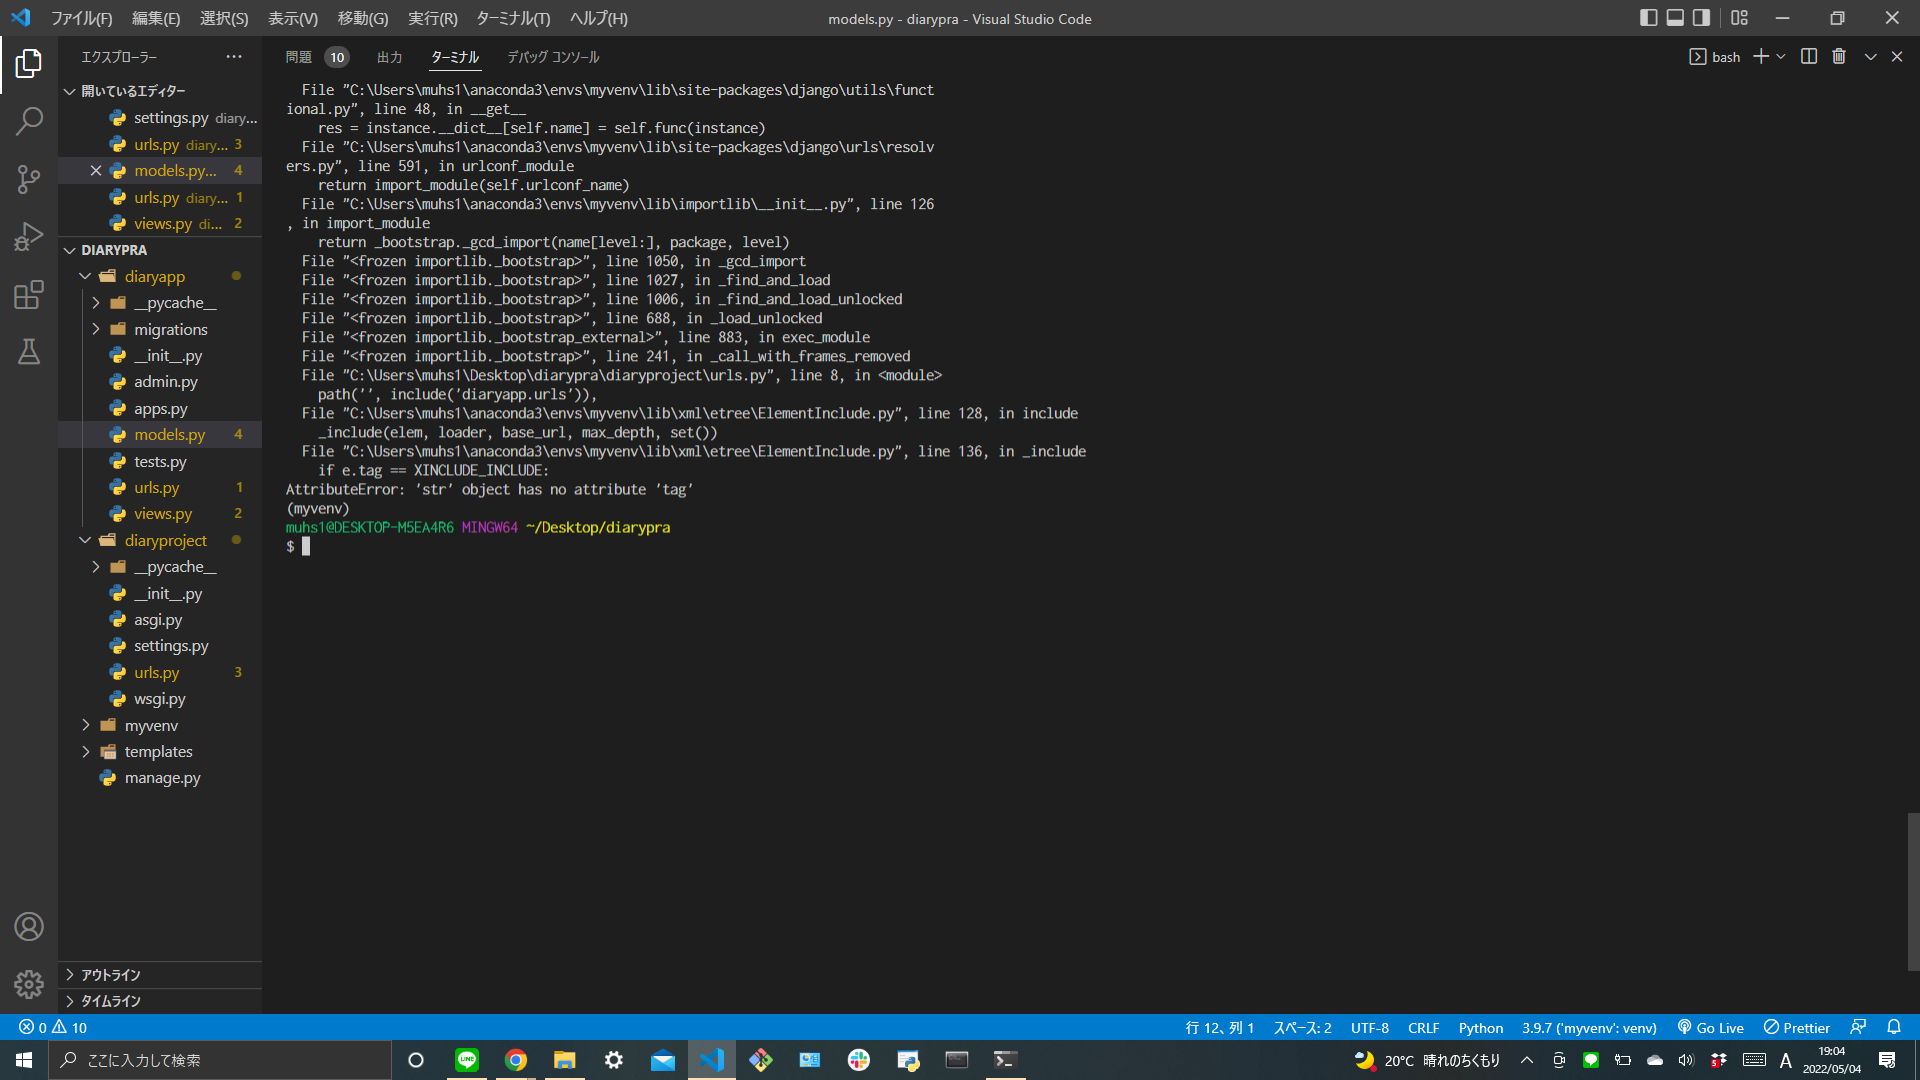Open the Extensions view icon
1920x1080 pixels.
tap(29, 295)
